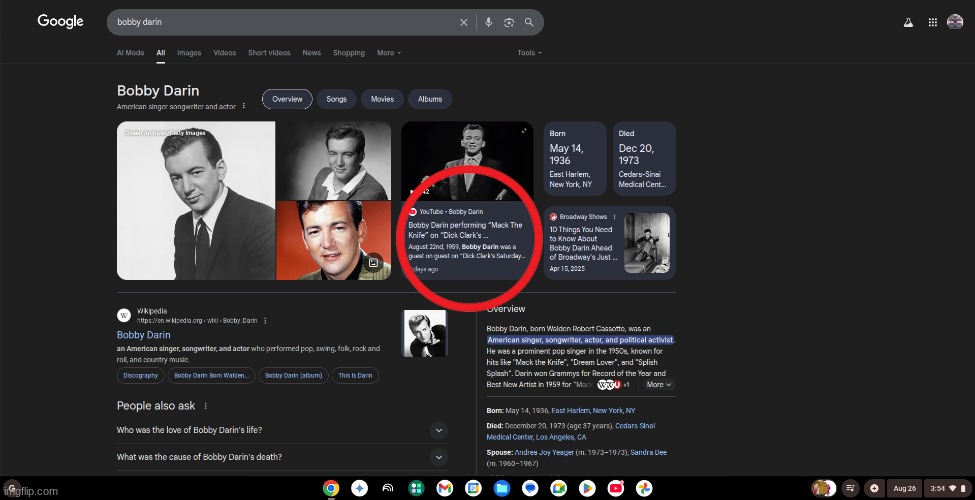Switch to AI Mode tab
Screen dimensions: 975x500
tap(131, 53)
